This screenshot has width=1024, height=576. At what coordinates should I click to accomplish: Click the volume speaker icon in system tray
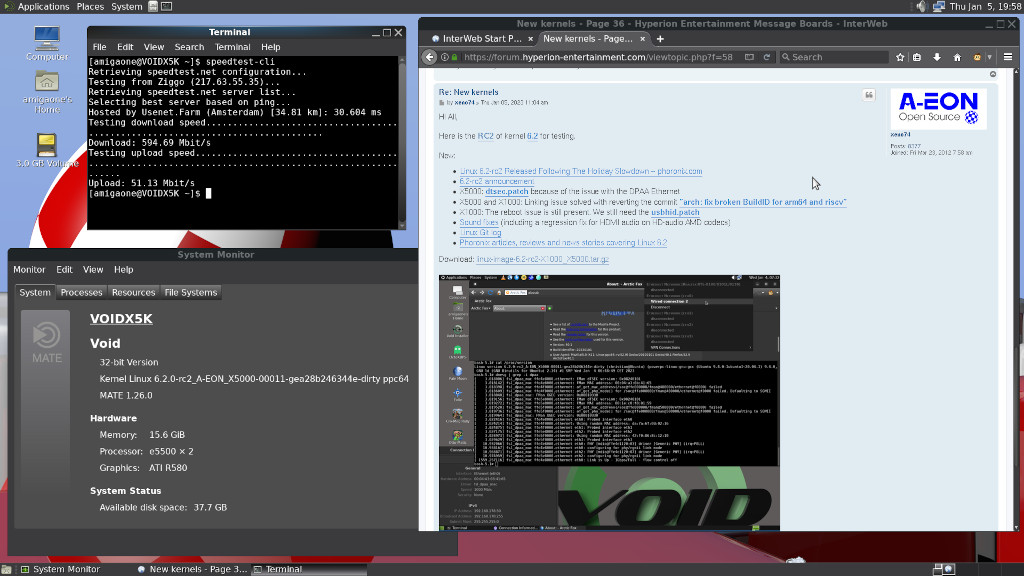click(921, 7)
